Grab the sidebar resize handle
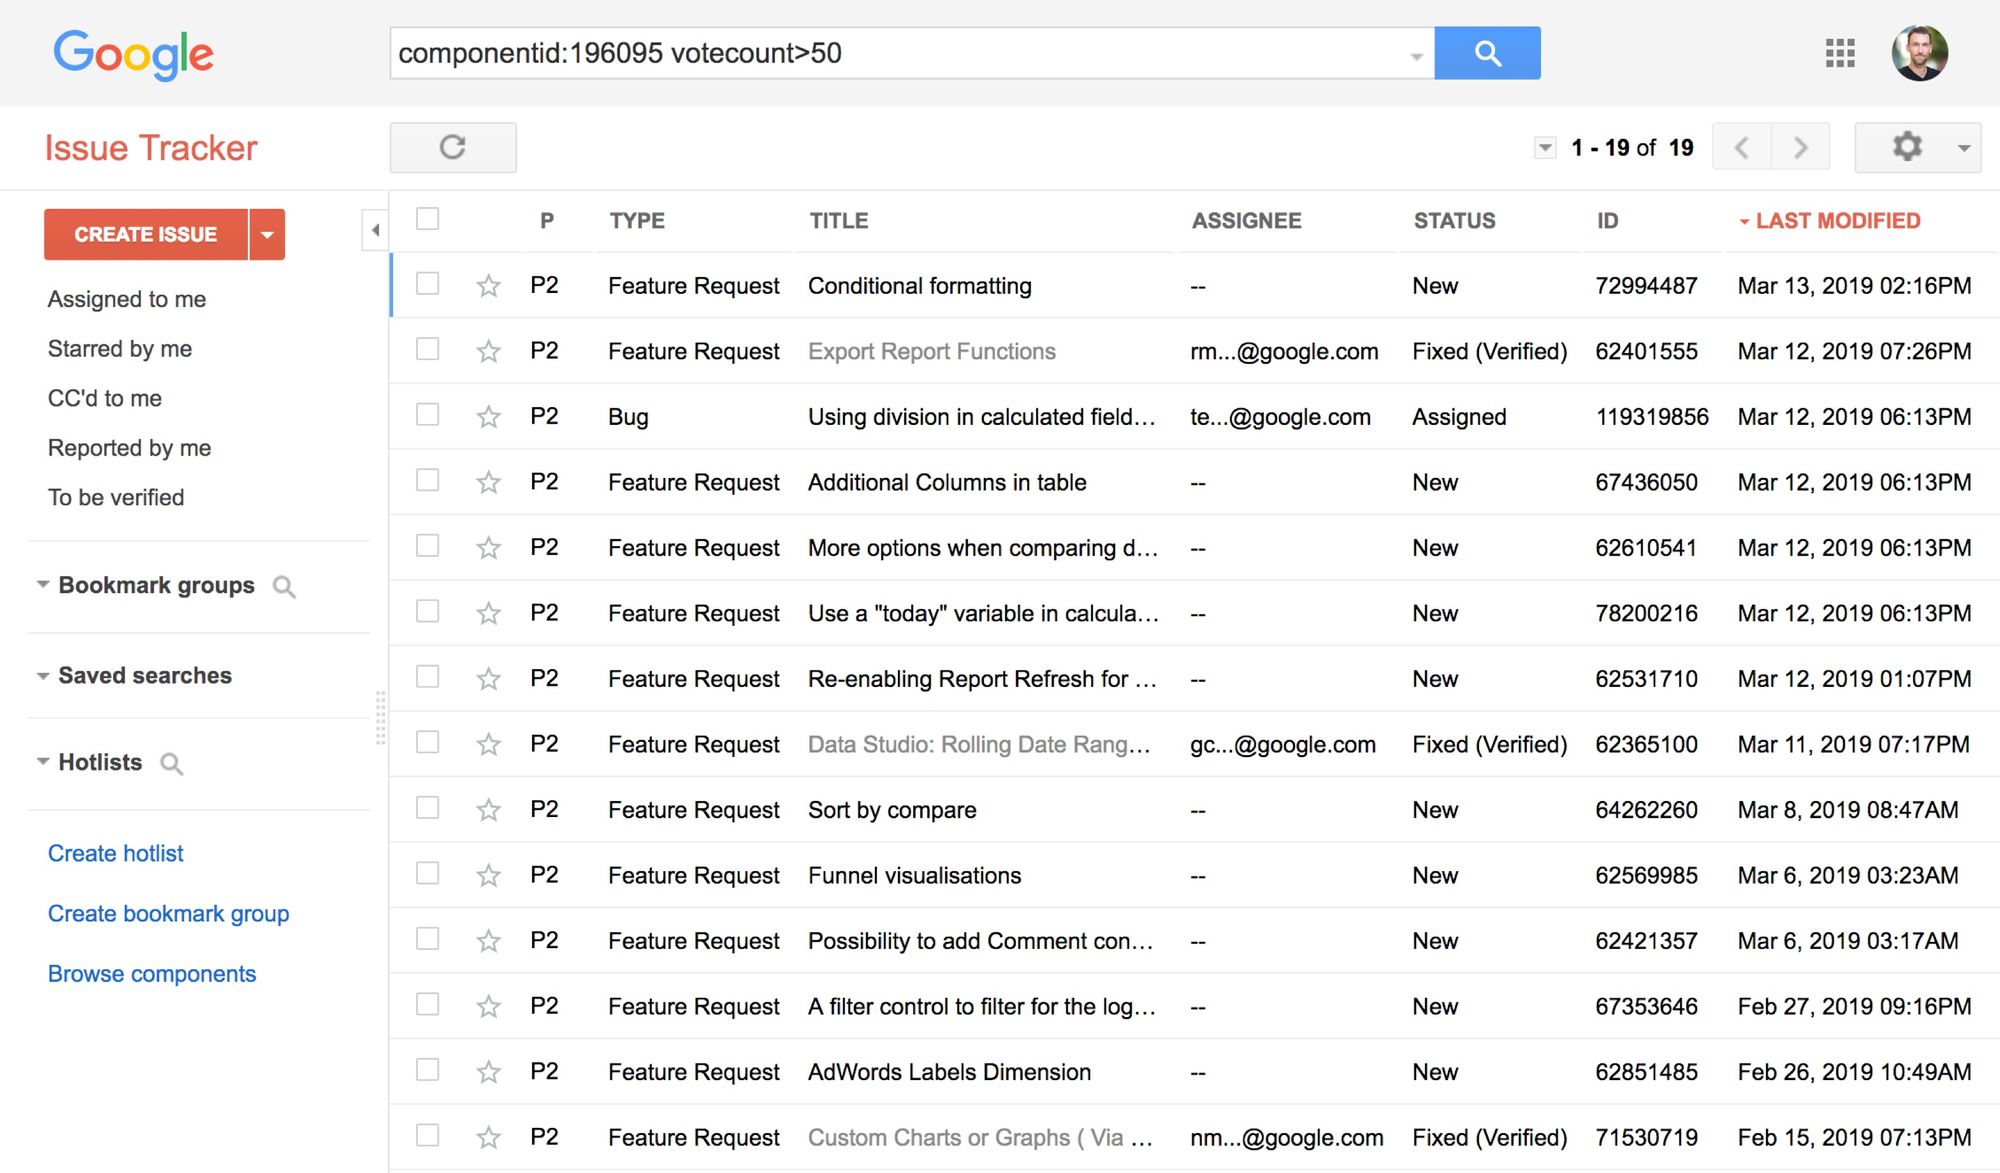The height and width of the screenshot is (1173, 2000). (380, 717)
